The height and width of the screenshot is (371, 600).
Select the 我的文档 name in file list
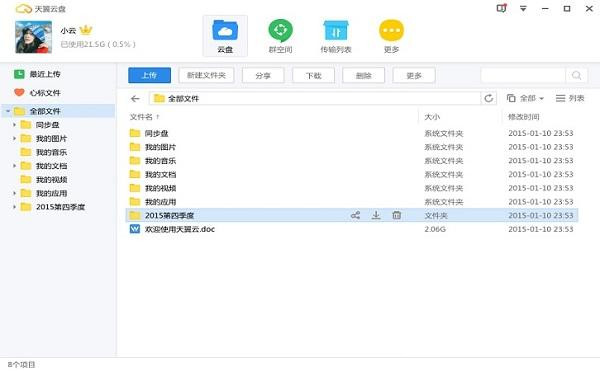pos(160,174)
